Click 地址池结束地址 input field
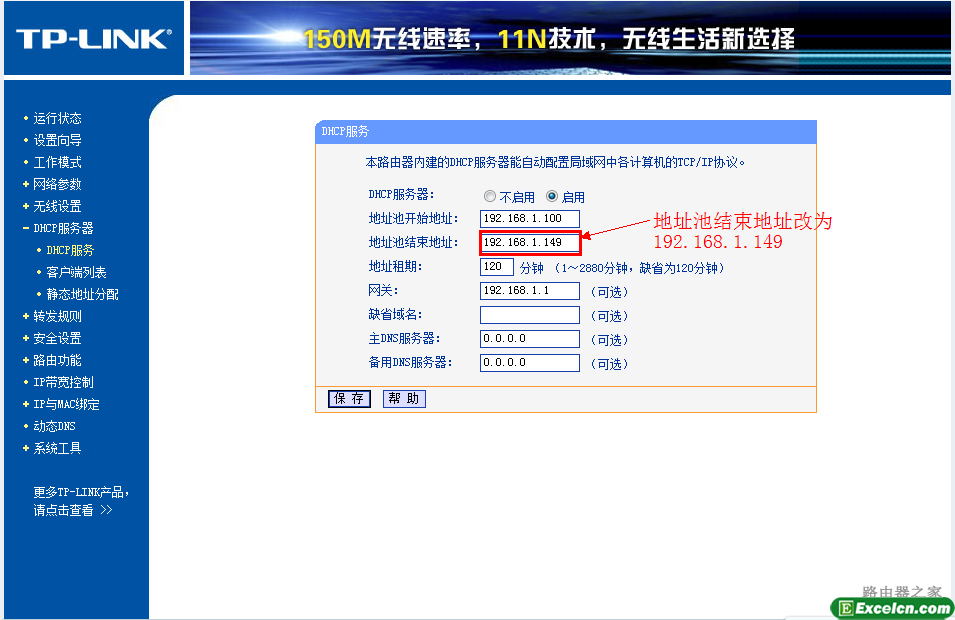 [x=530, y=242]
